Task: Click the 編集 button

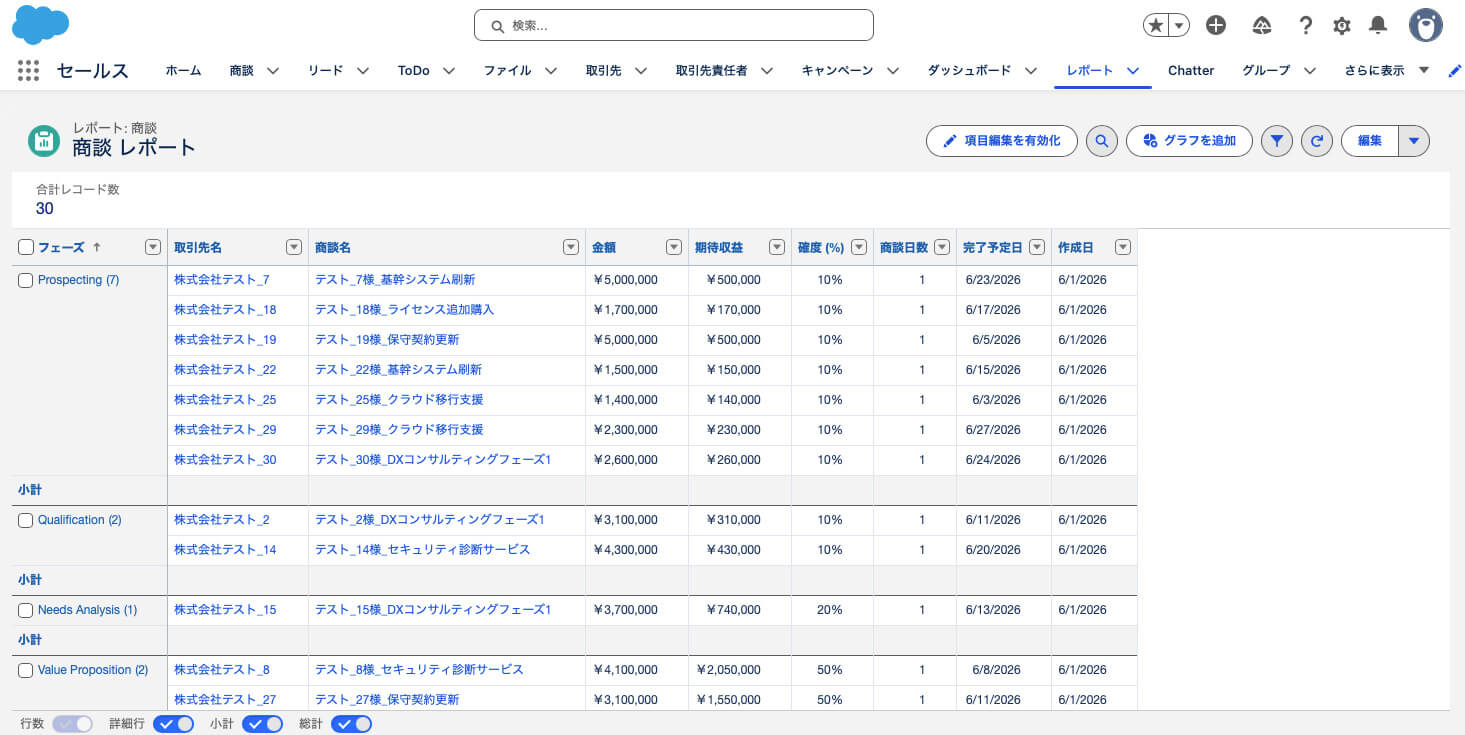Action: 1370,141
